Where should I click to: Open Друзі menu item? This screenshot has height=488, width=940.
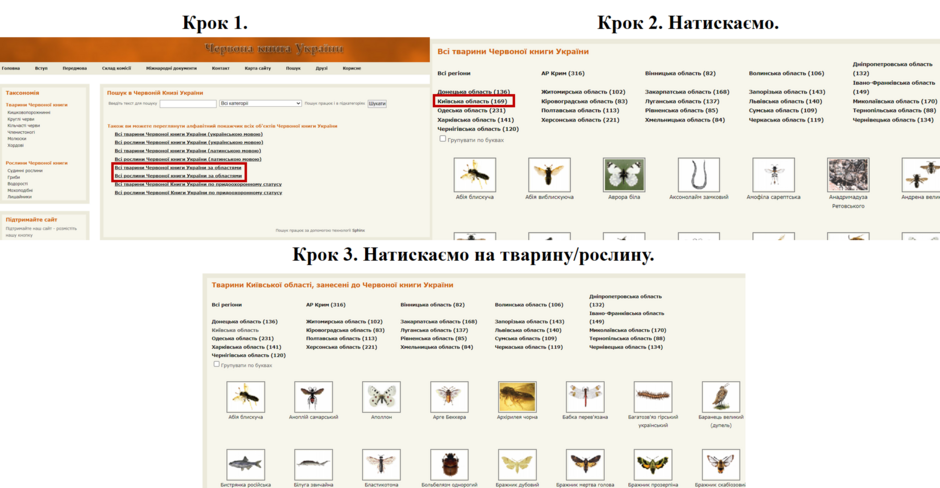[x=322, y=68]
